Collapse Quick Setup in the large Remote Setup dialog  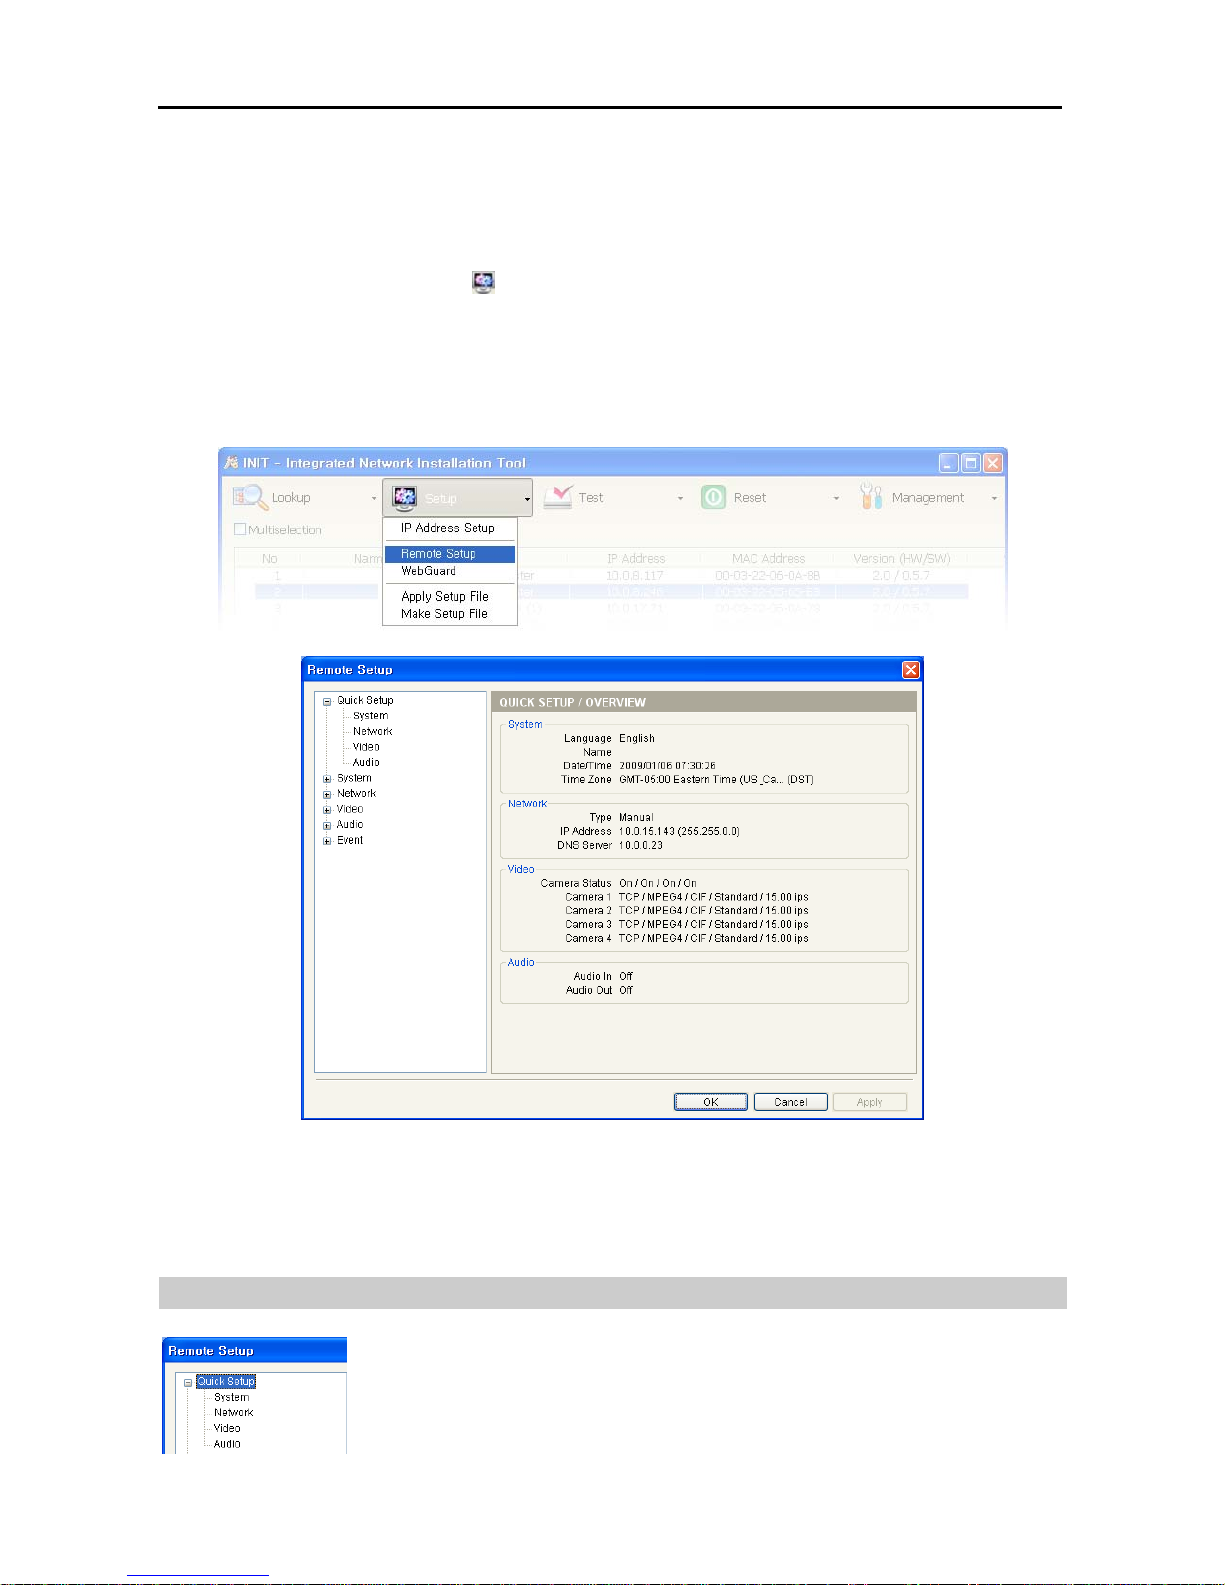(327, 701)
